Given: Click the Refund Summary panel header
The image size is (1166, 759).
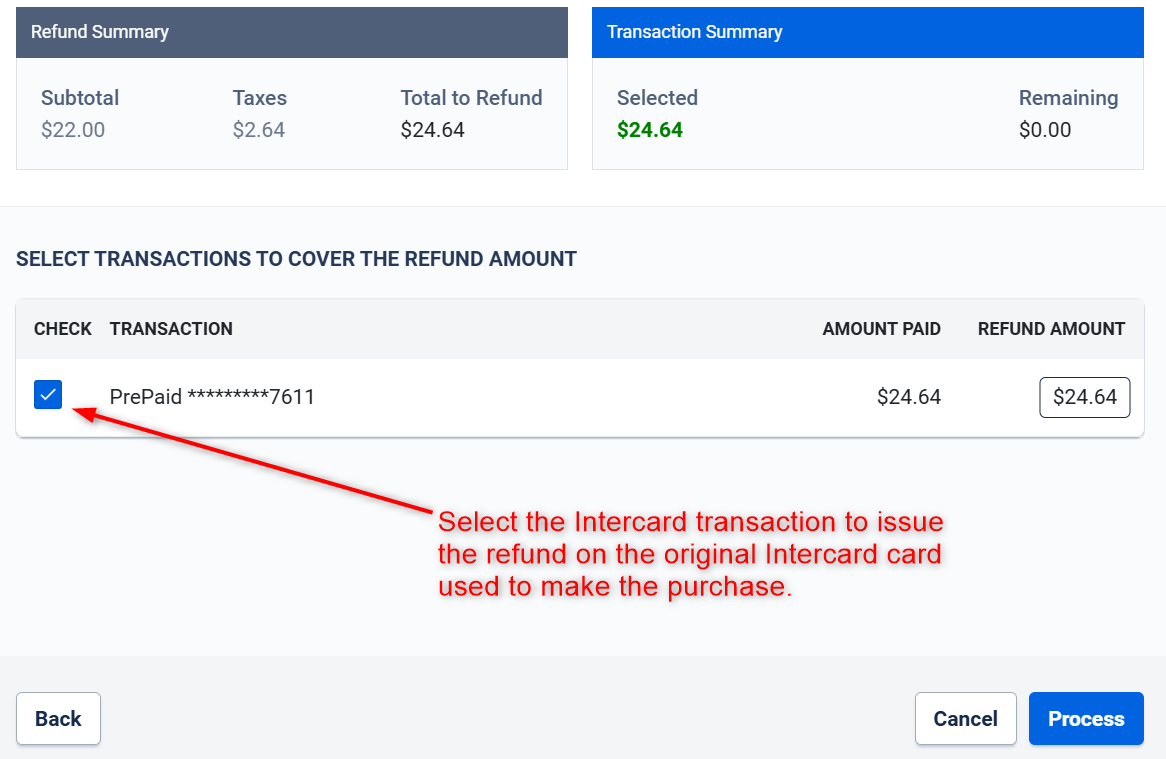Looking at the screenshot, I should click(292, 32).
